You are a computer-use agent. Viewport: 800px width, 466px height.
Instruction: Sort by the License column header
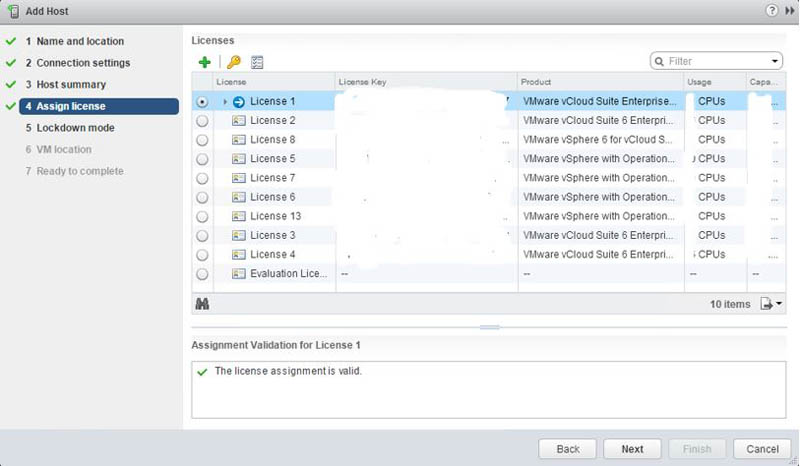274,82
